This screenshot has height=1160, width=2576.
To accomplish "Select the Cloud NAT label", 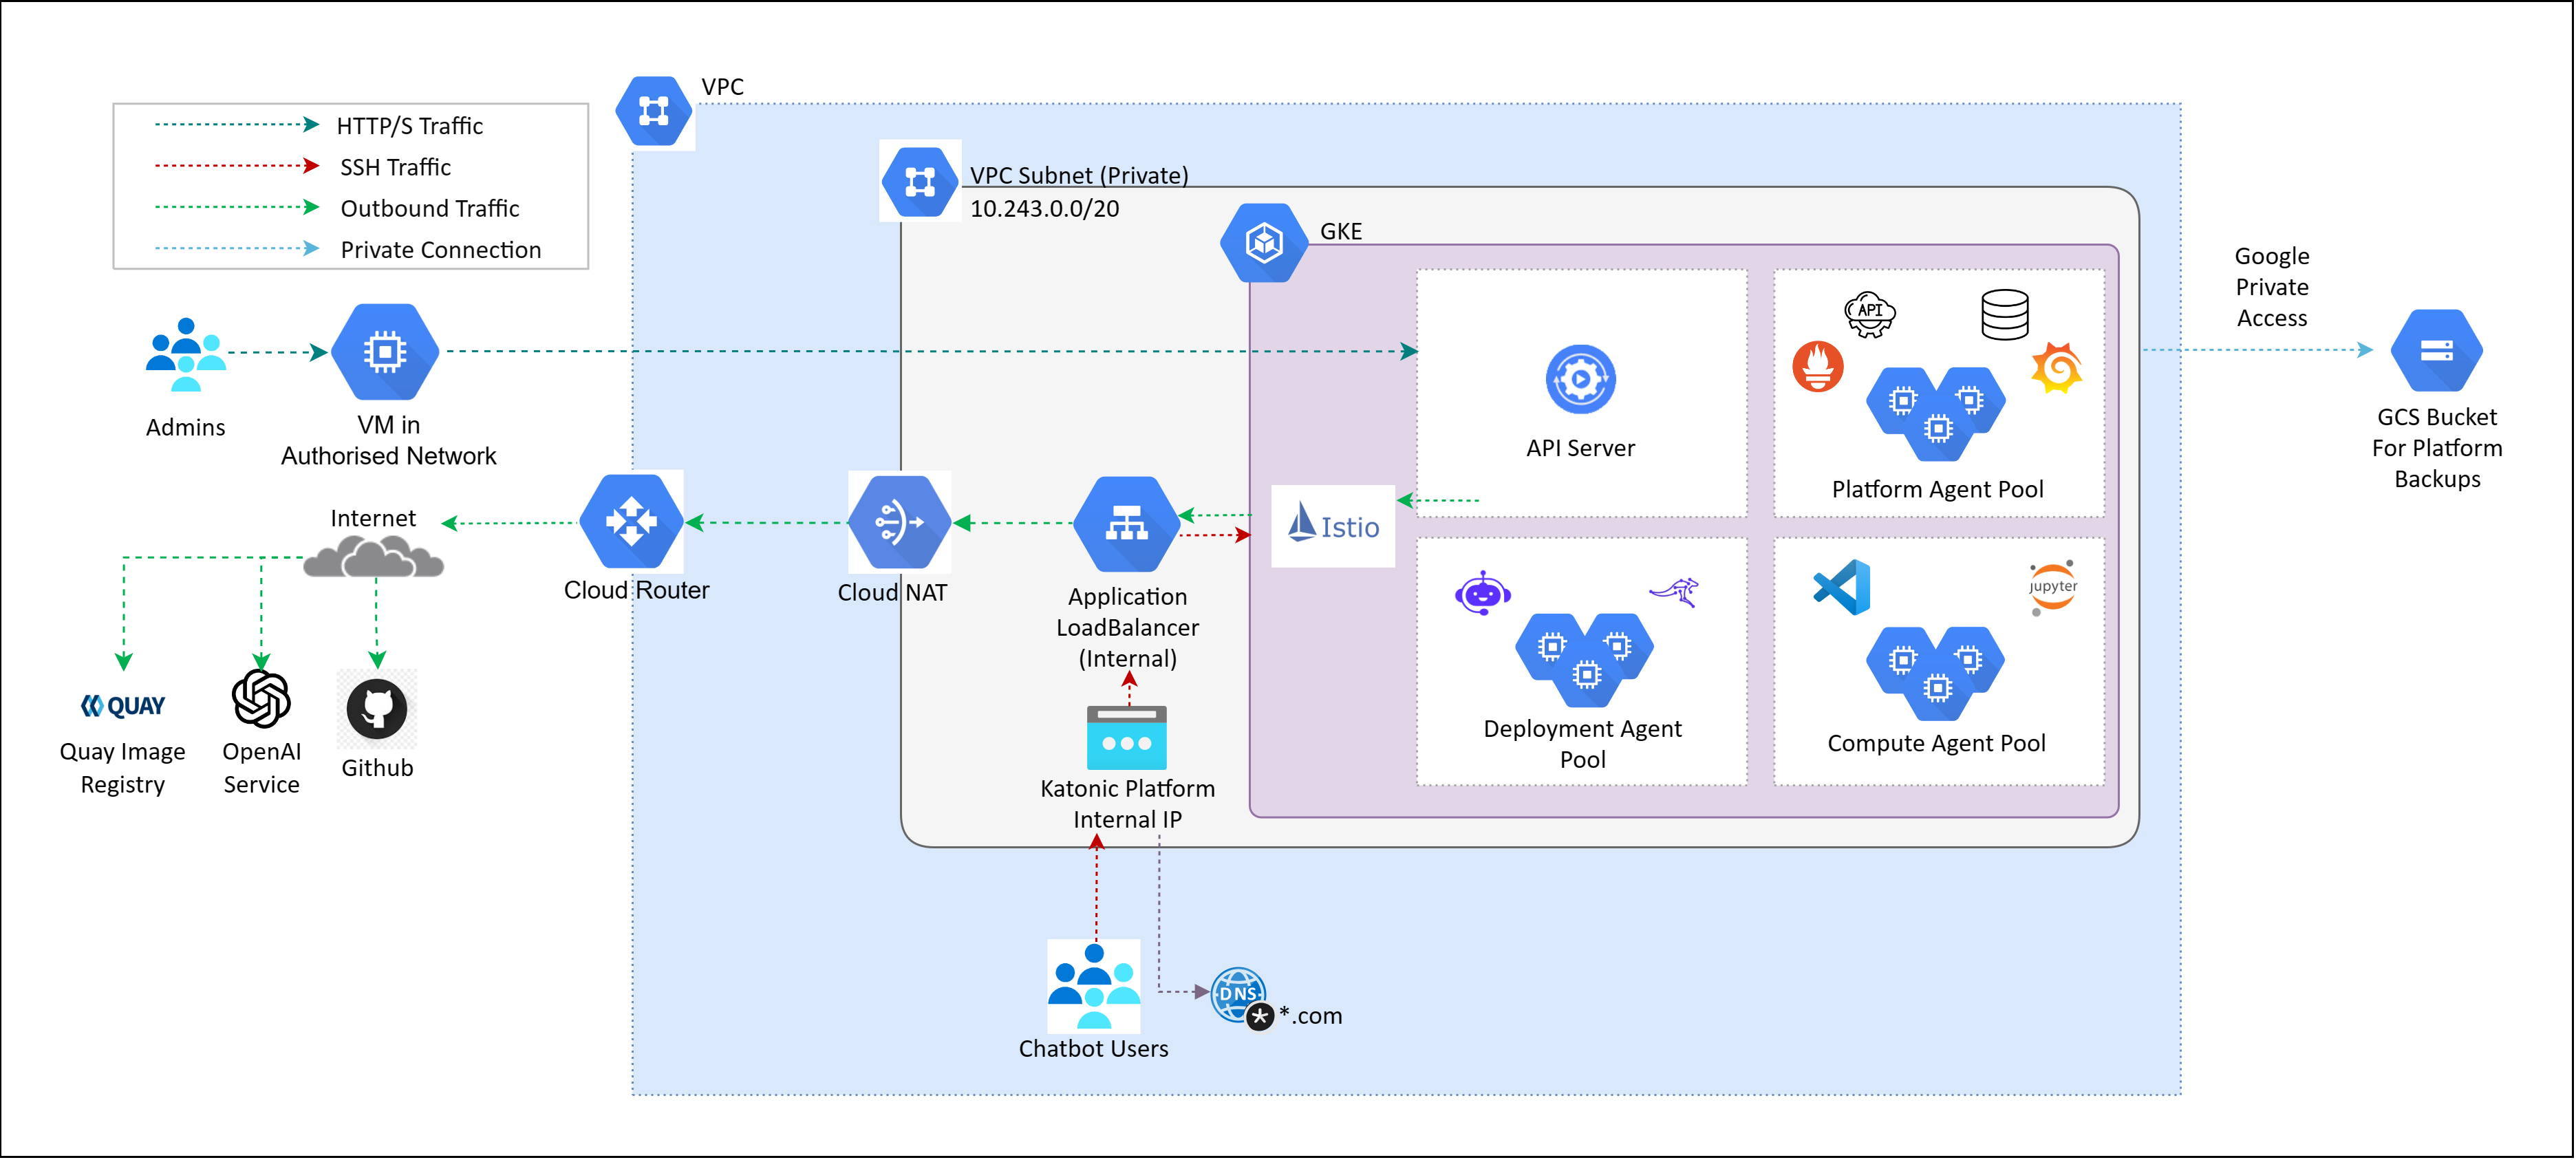I will (x=893, y=593).
